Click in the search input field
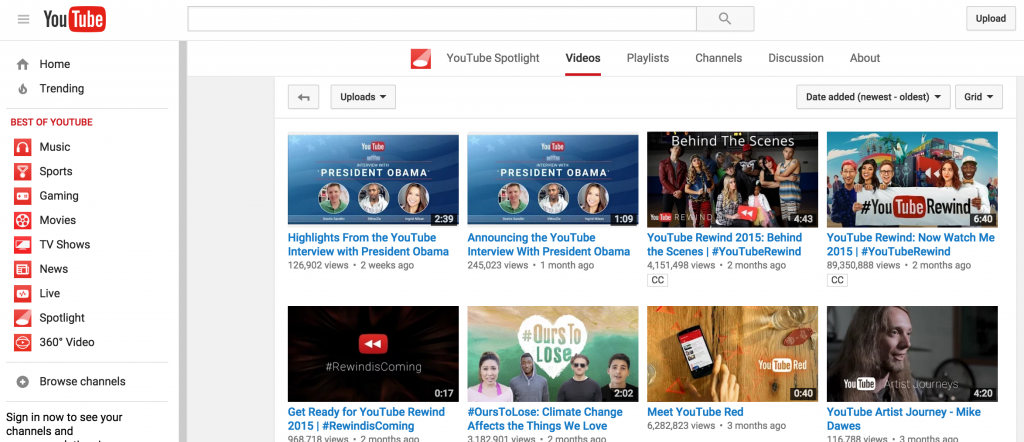Image resolution: width=1024 pixels, height=442 pixels. point(442,19)
